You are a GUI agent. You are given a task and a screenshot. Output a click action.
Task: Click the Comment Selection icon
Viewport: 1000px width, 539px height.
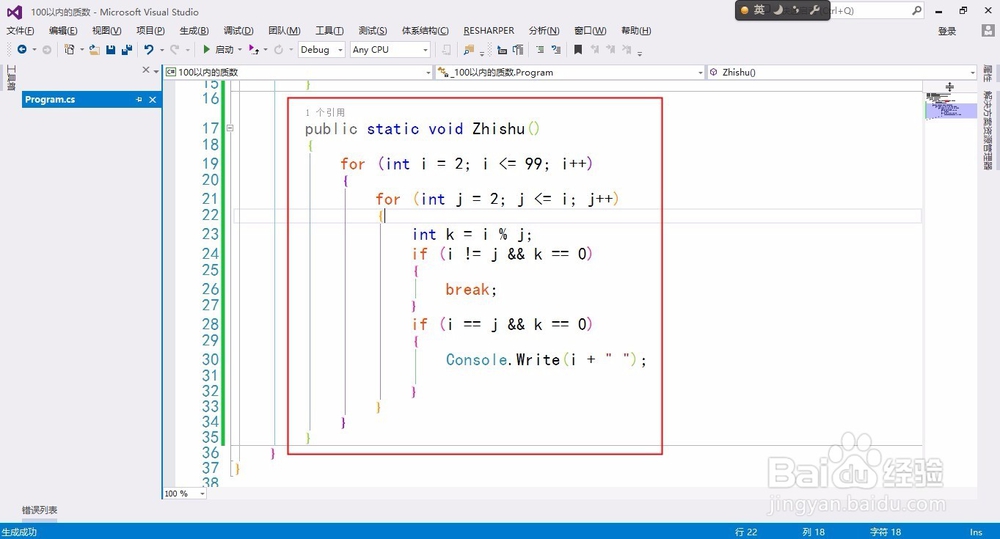click(x=540, y=49)
